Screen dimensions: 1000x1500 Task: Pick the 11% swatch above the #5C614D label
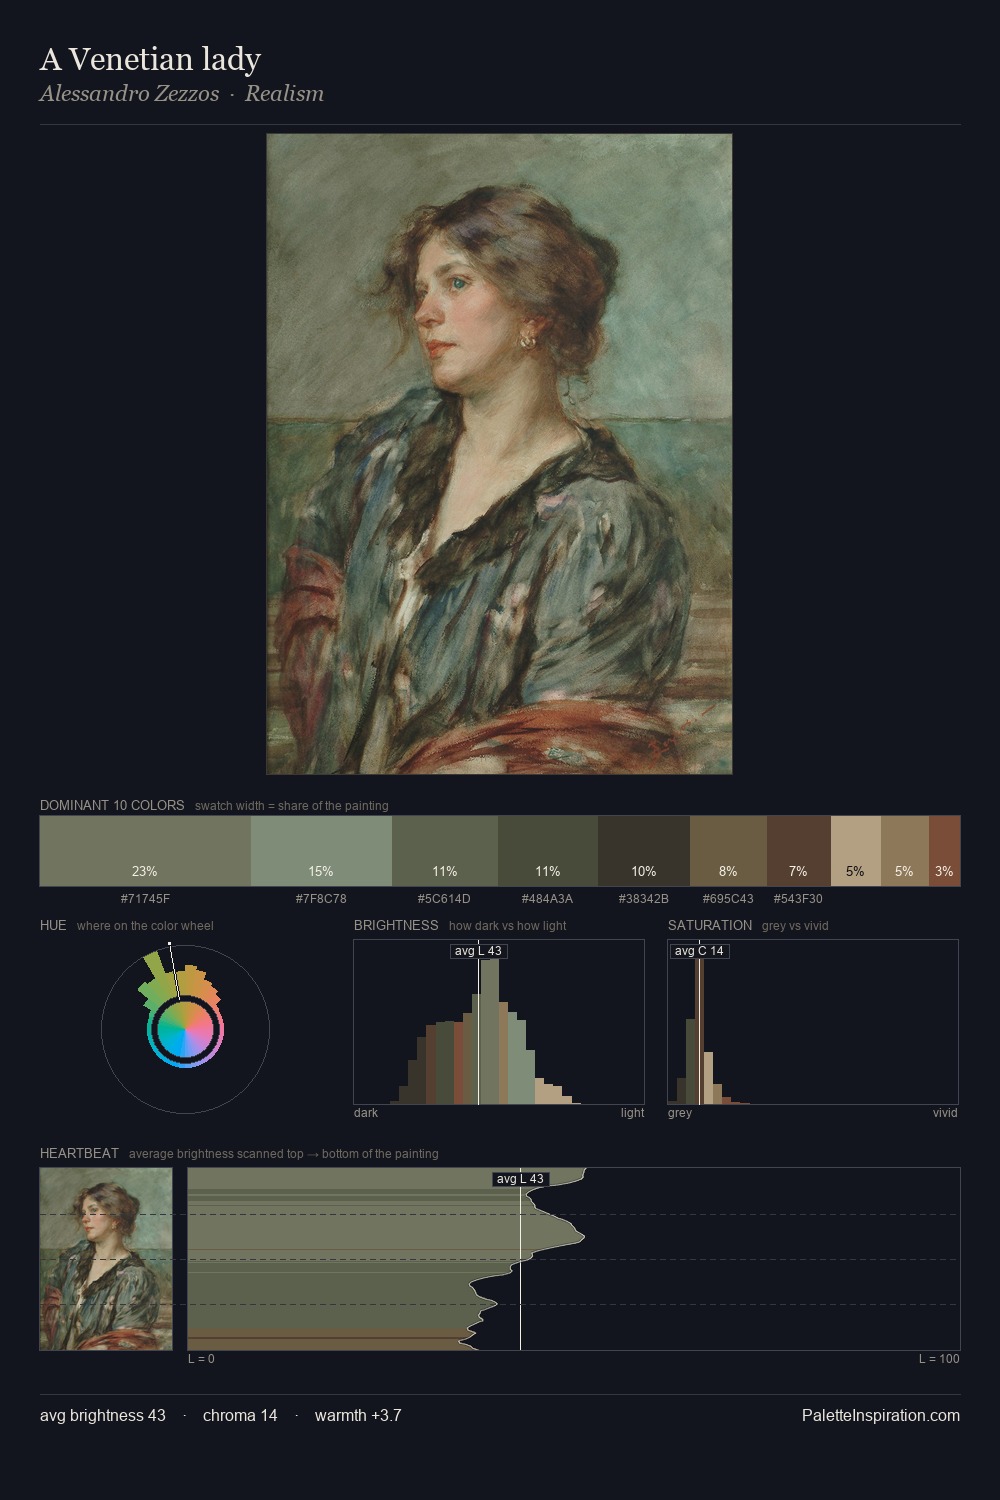(445, 851)
